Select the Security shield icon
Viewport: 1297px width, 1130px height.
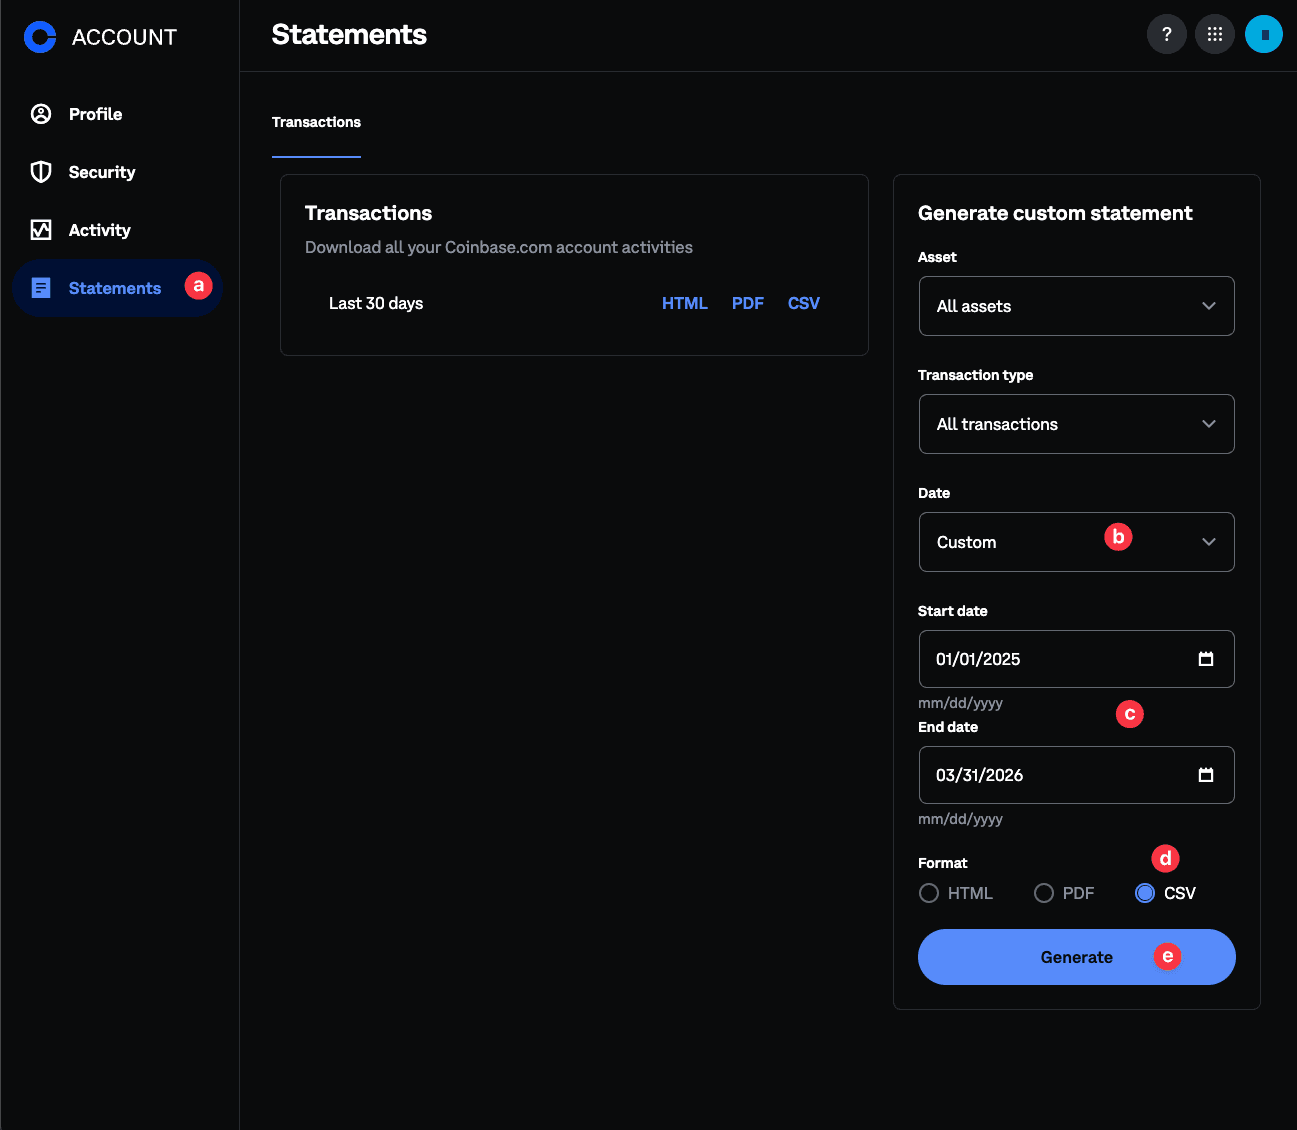(x=41, y=172)
